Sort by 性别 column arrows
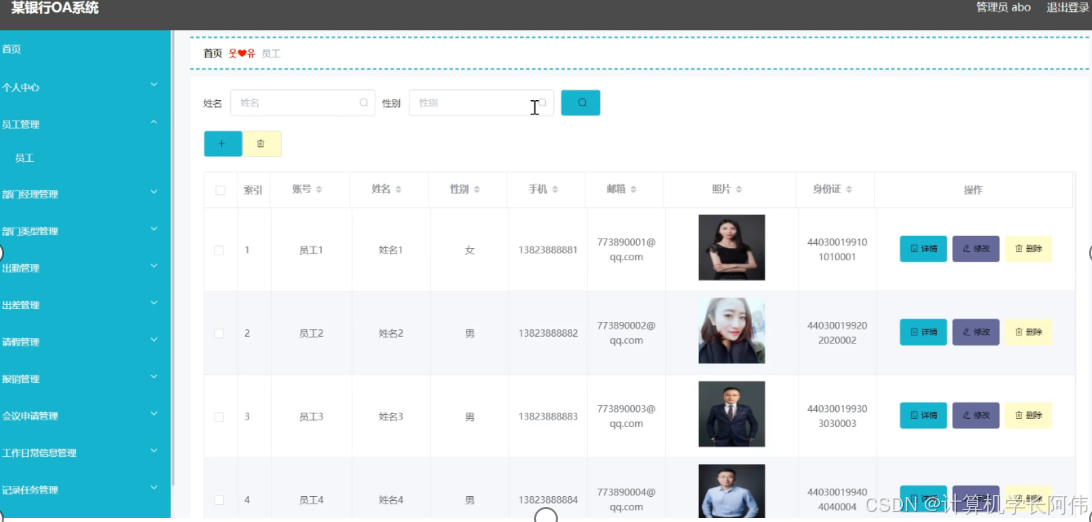The width and height of the screenshot is (1092, 522). pos(476,189)
